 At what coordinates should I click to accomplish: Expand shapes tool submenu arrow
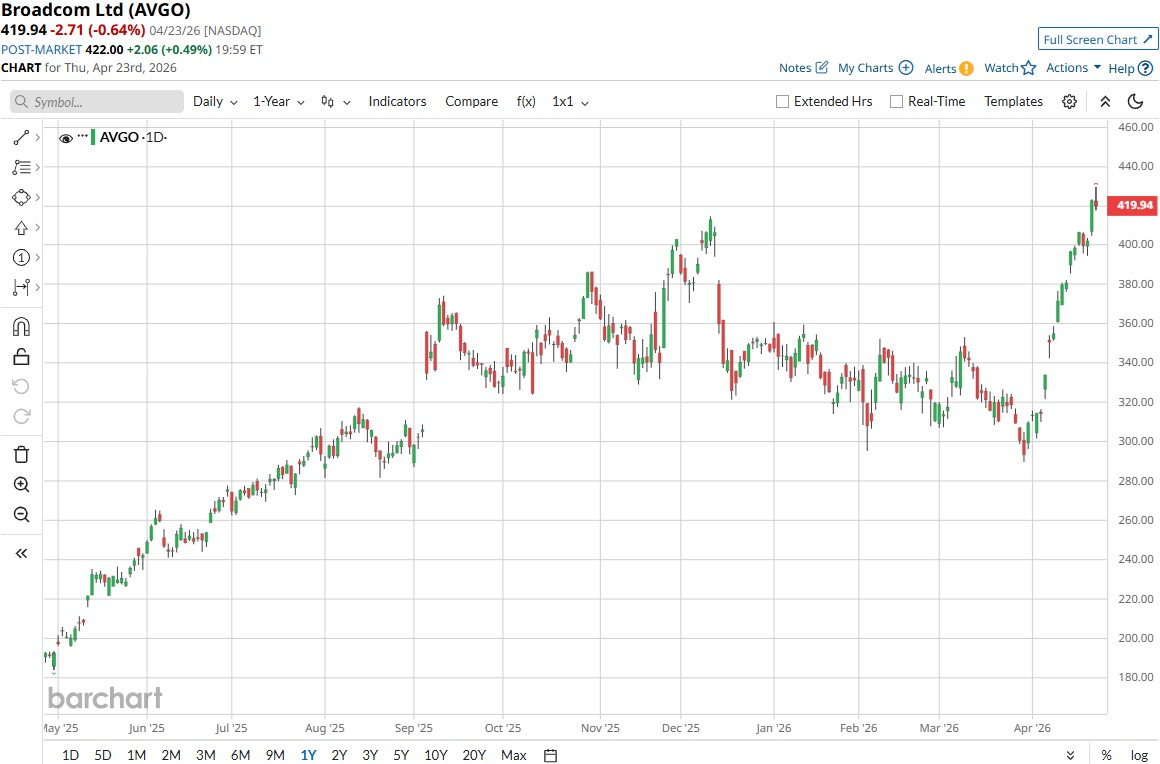[x=38, y=197]
